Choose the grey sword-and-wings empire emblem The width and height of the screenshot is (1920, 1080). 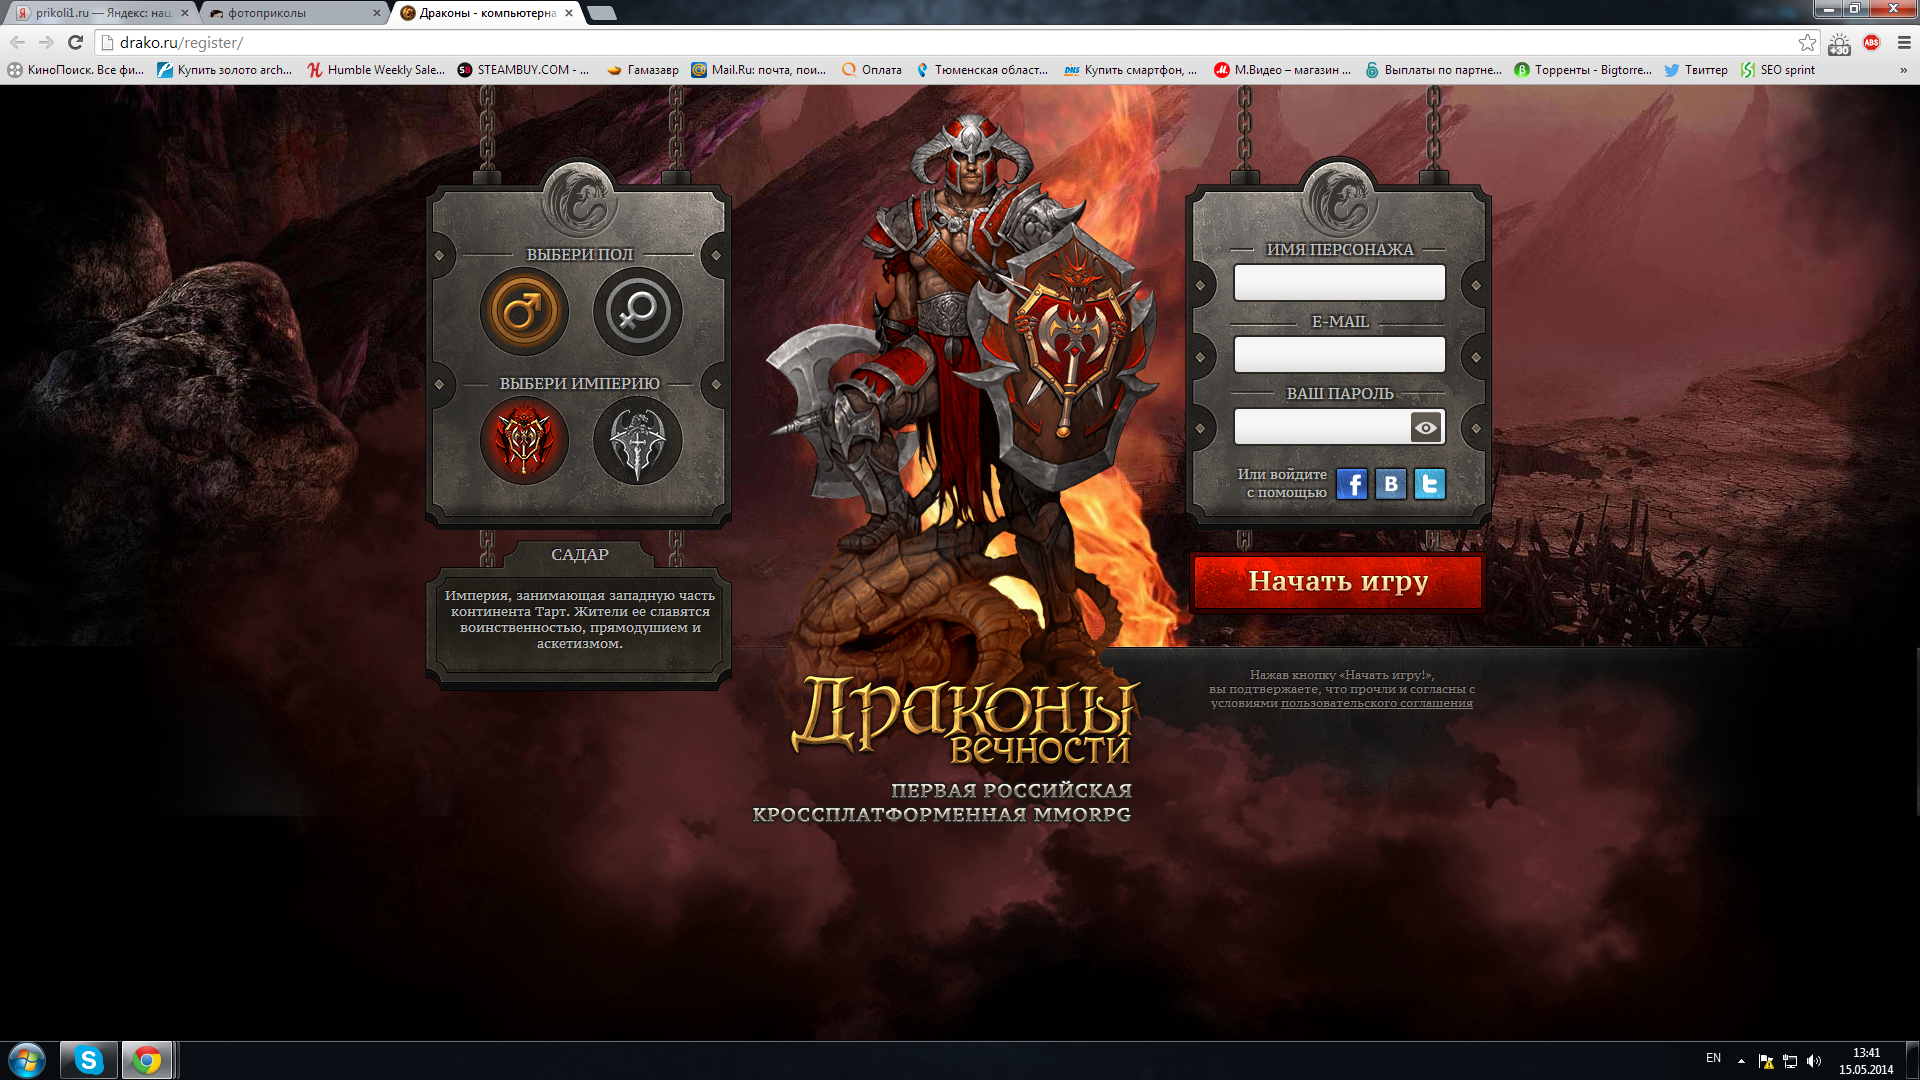pos(637,440)
